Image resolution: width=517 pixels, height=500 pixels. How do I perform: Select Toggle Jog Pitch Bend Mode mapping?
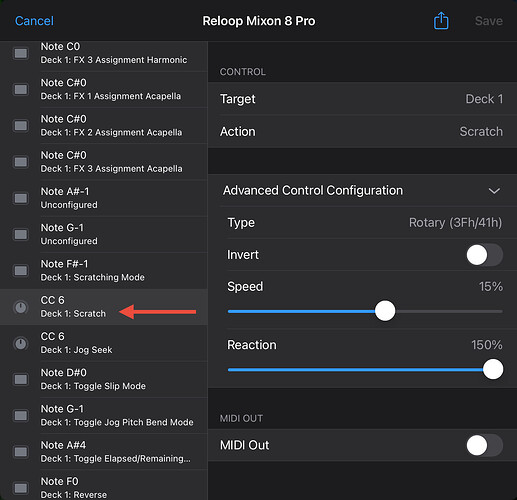104,416
